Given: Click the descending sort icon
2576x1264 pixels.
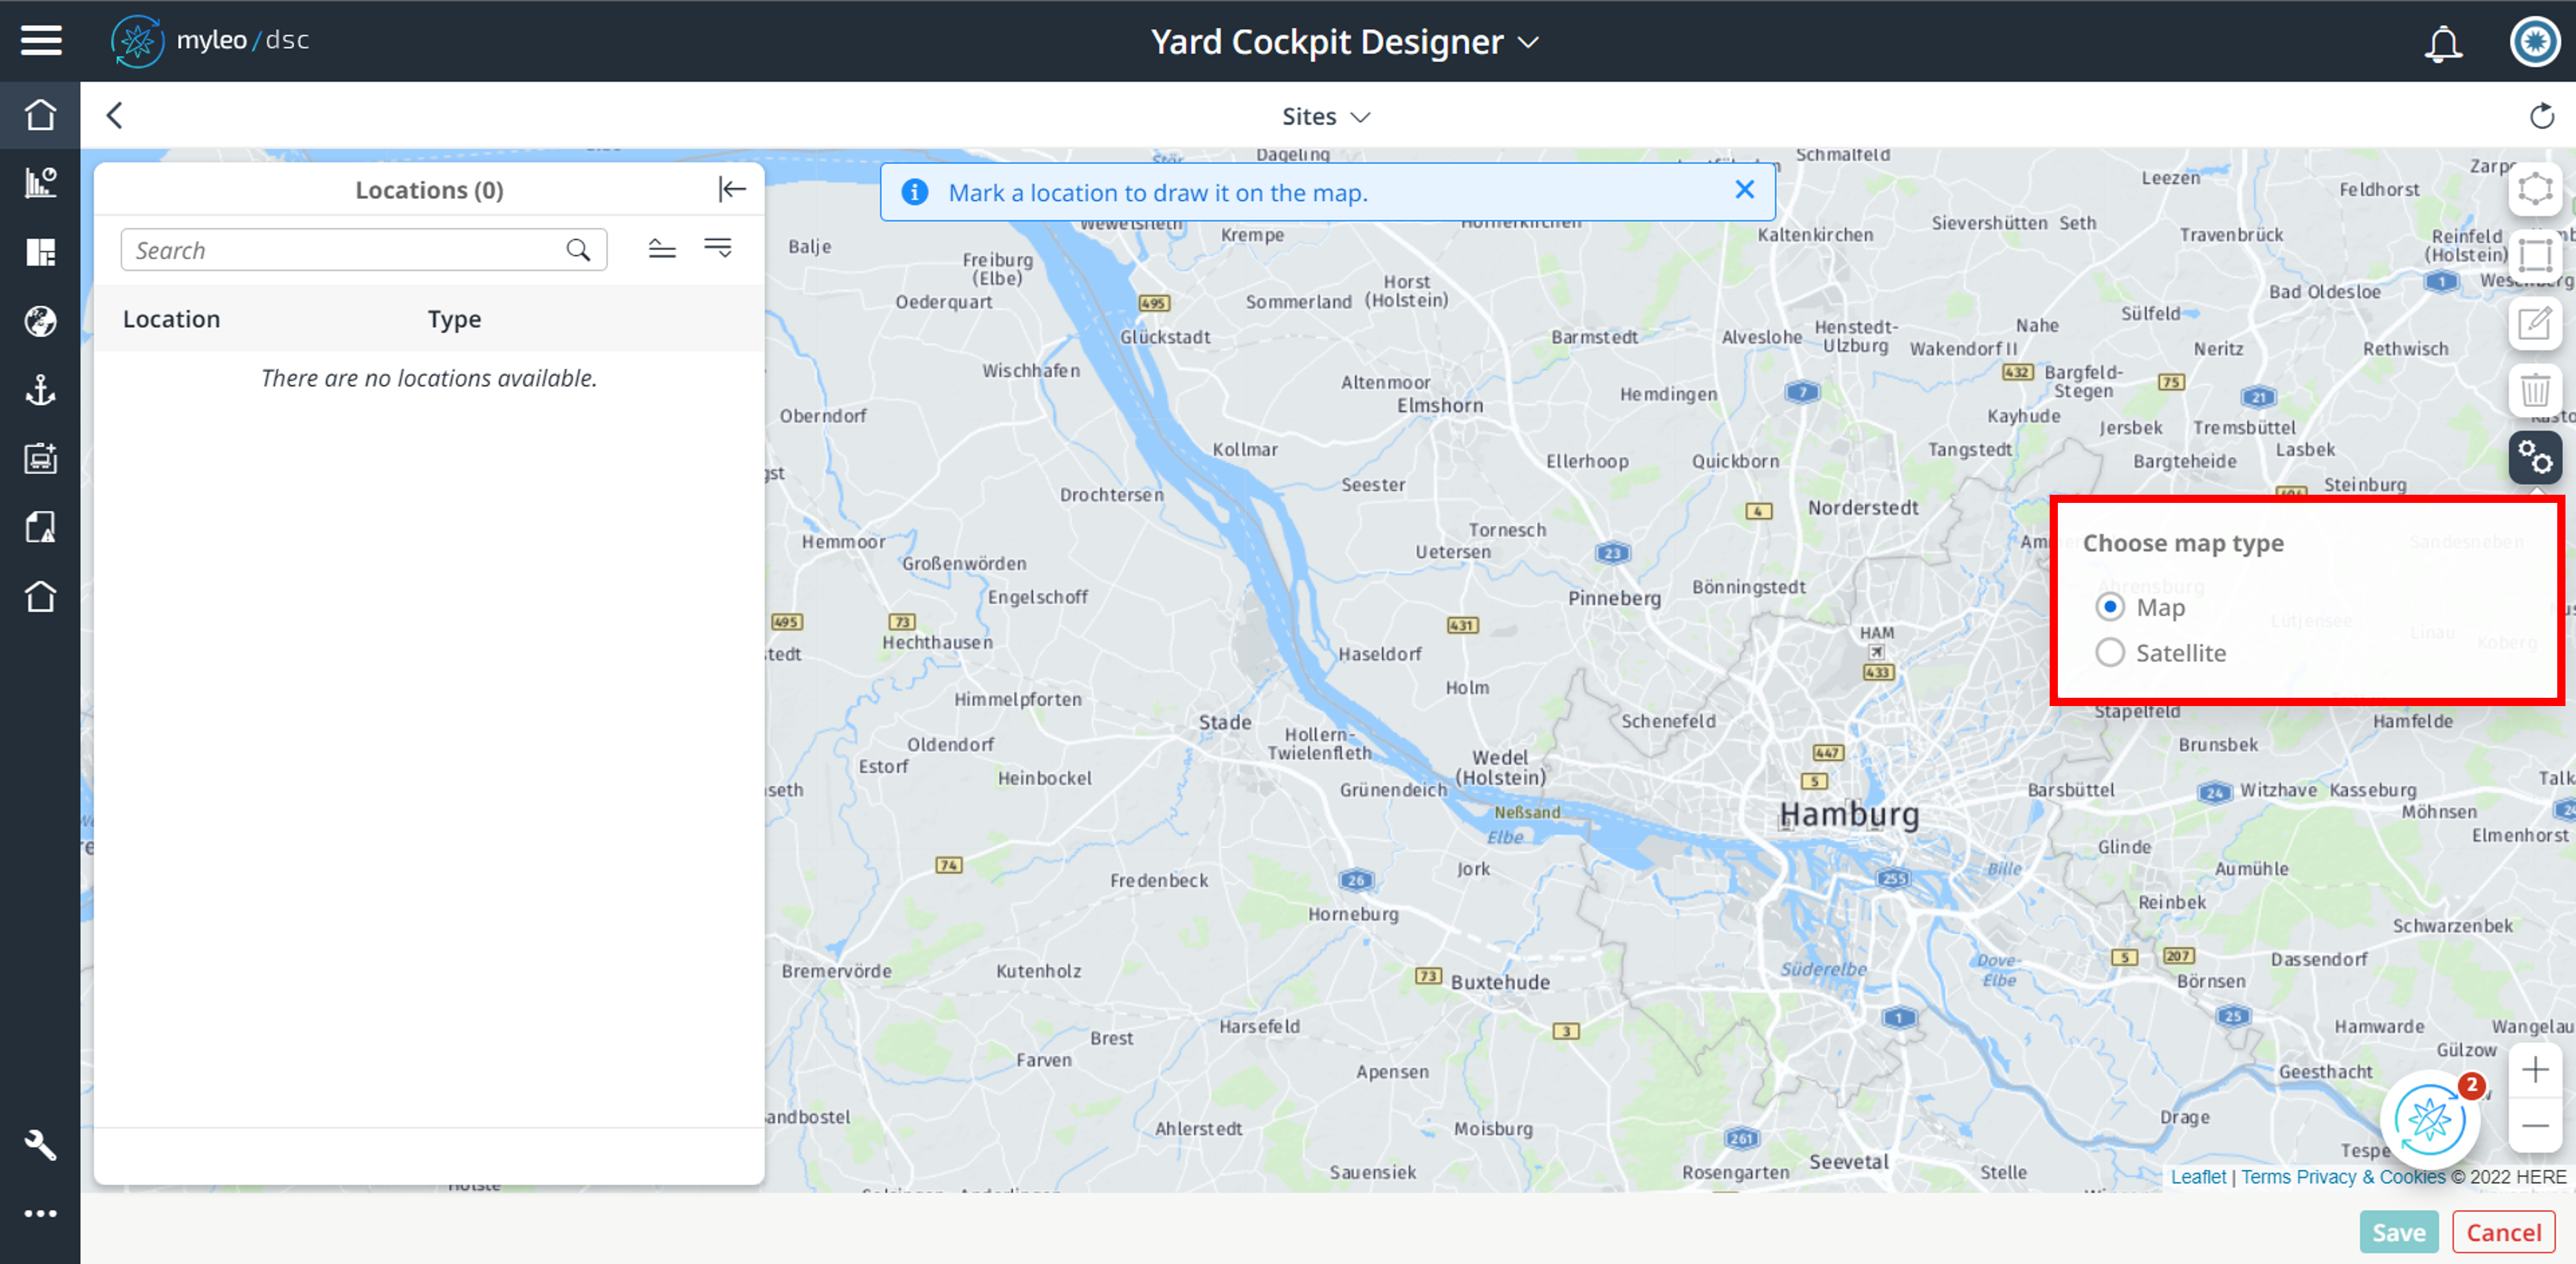Looking at the screenshot, I should 718,248.
